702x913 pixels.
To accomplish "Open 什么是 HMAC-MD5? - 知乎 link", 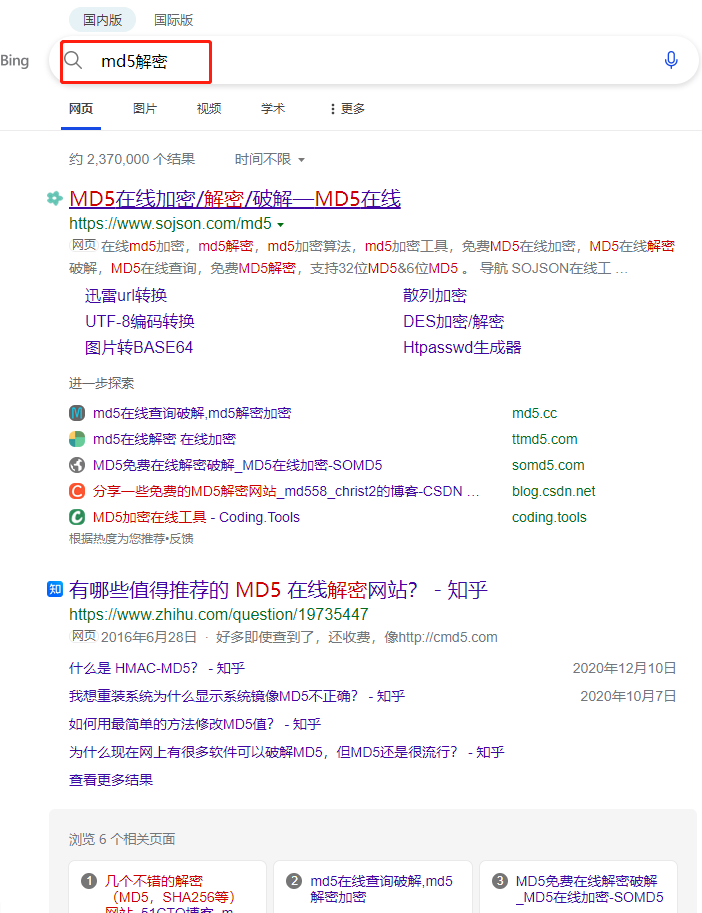I will [157, 668].
